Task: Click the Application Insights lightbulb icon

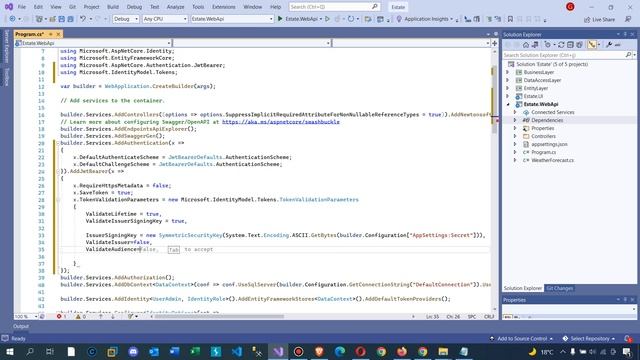Action: (x=399, y=19)
